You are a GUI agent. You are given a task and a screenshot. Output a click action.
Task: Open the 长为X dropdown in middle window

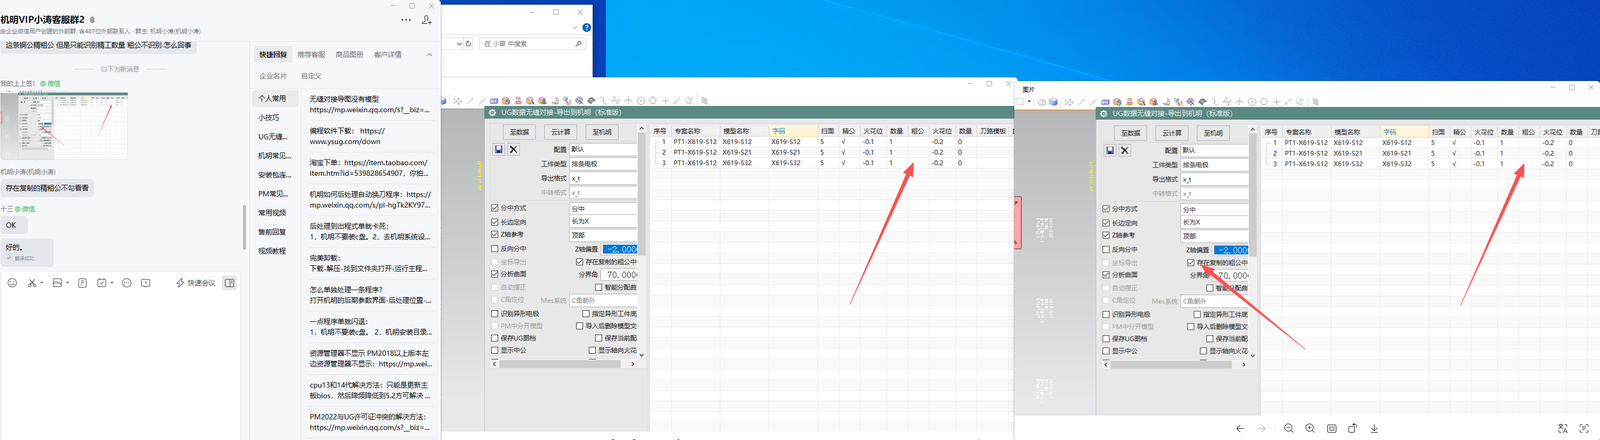tap(603, 222)
